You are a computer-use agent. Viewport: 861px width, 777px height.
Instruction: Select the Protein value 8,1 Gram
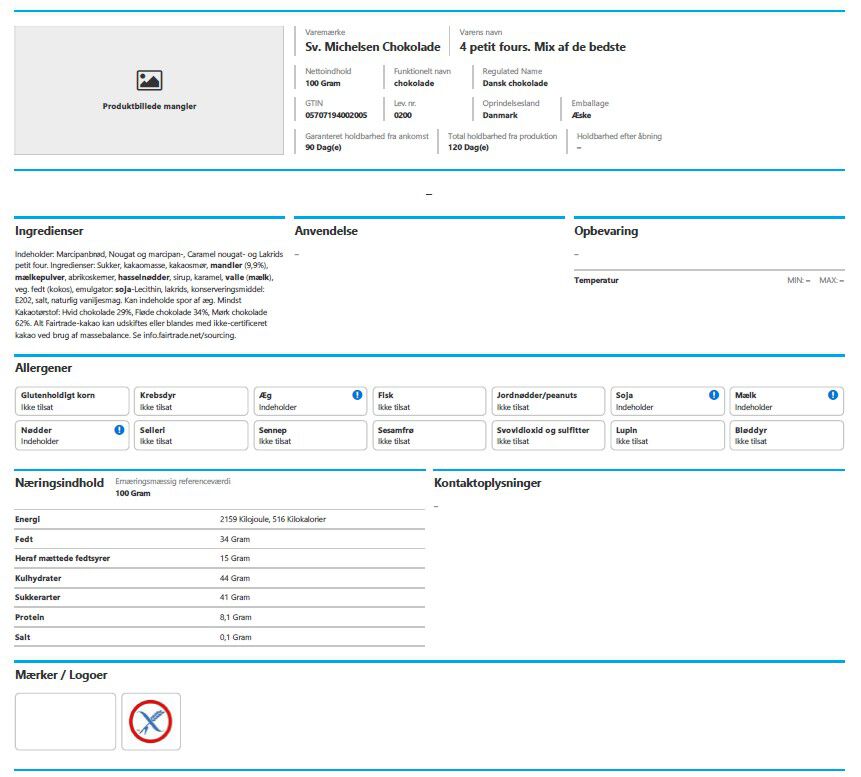pos(236,617)
